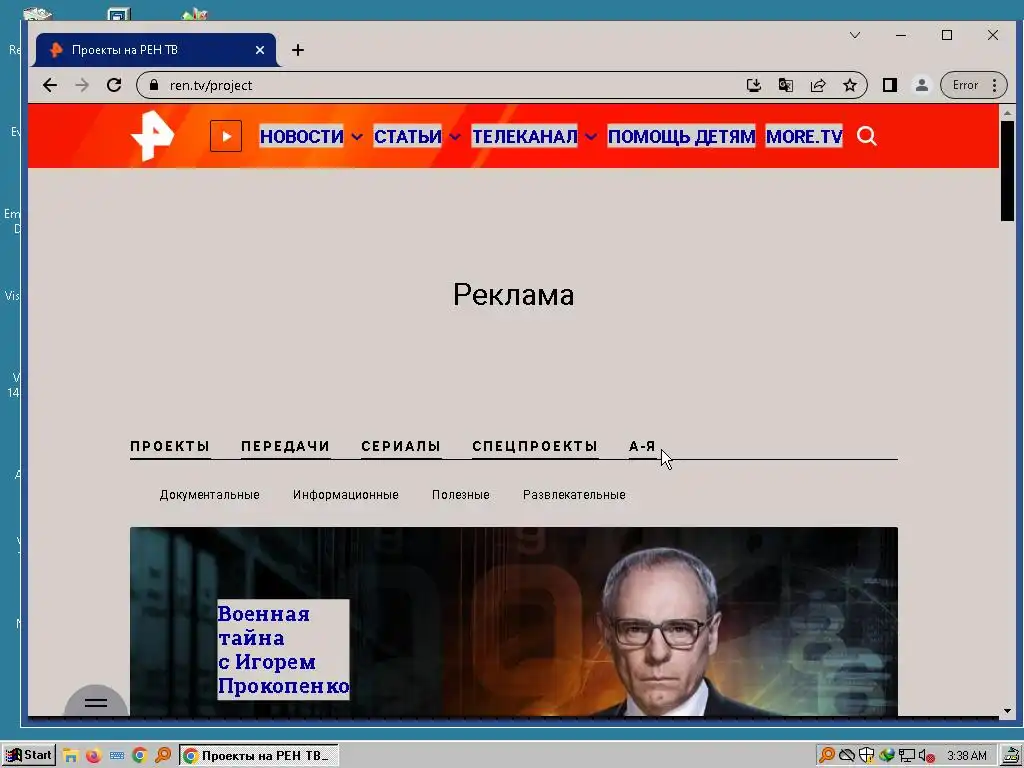This screenshot has width=1024, height=768.
Task: Open Военная тайна с Игорем Прокопенко title
Action: tap(283, 650)
